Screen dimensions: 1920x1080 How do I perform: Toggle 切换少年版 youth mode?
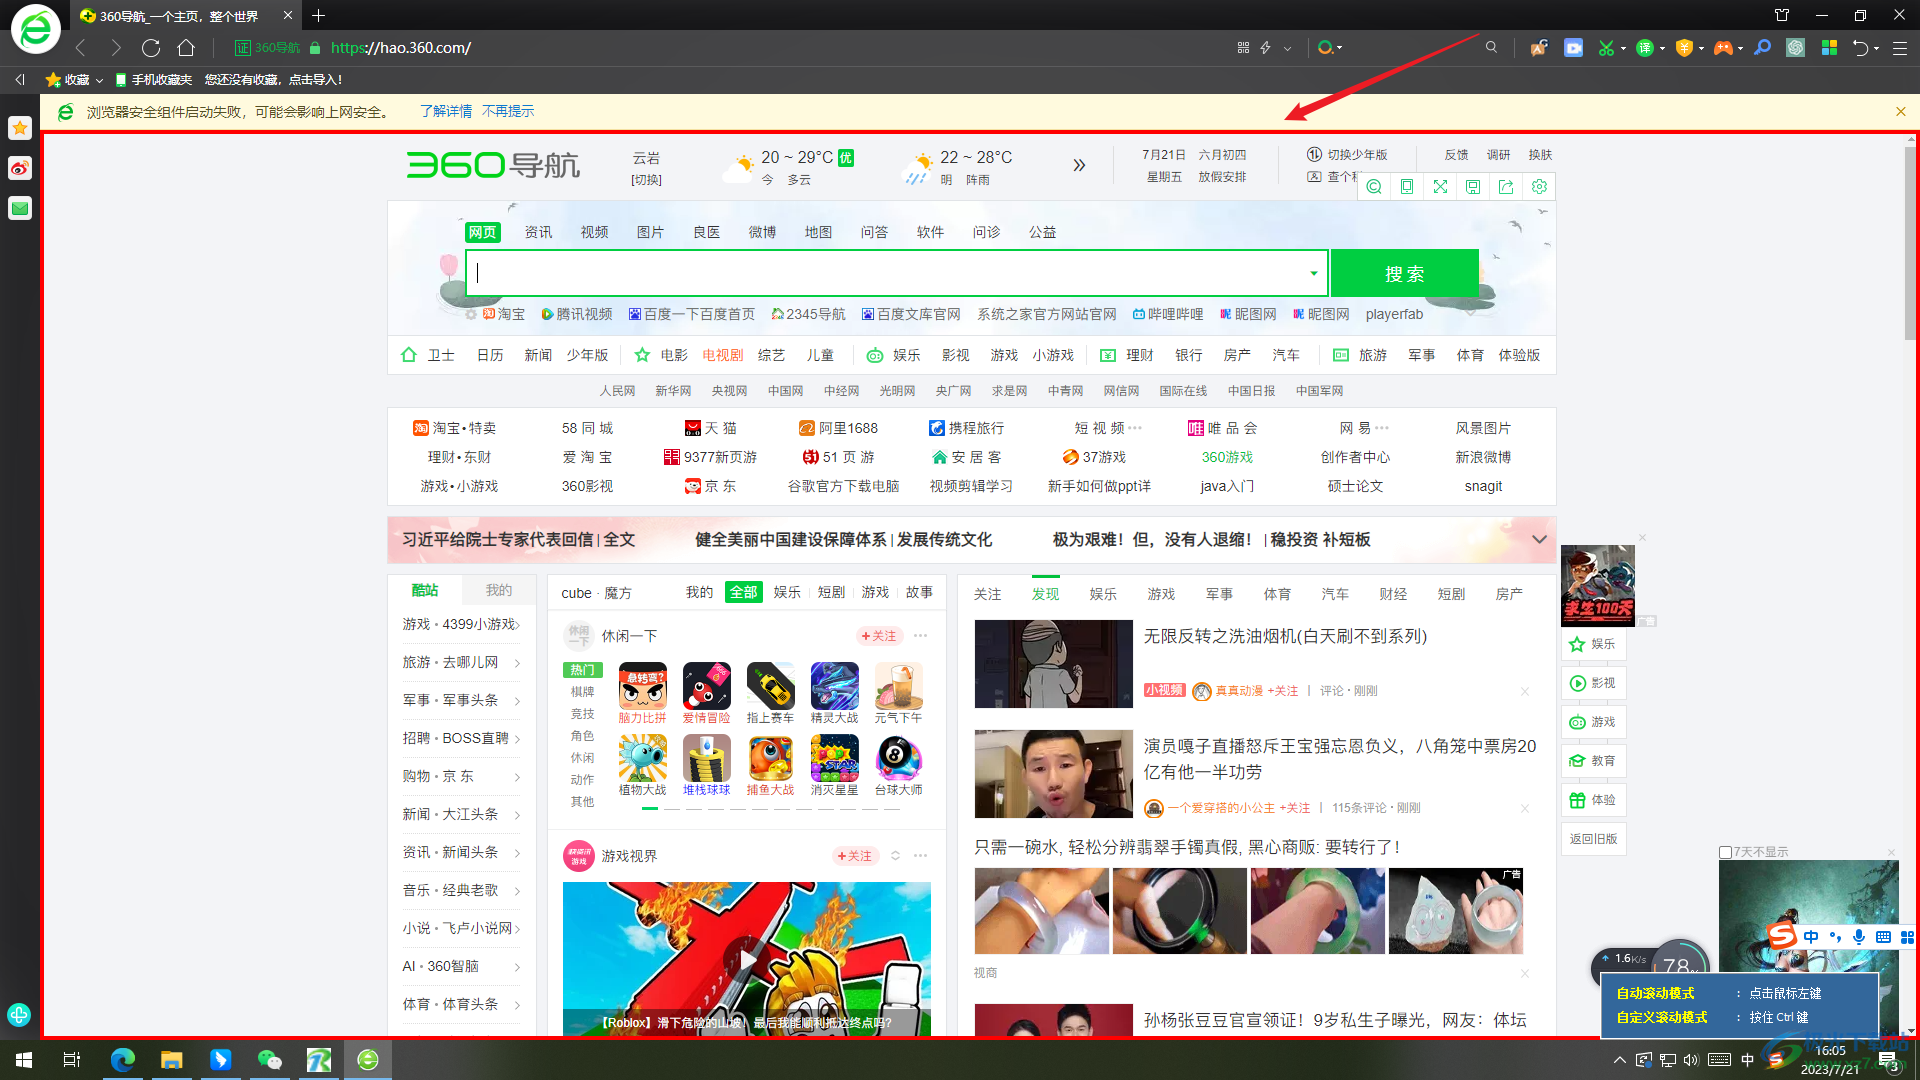pos(1347,155)
